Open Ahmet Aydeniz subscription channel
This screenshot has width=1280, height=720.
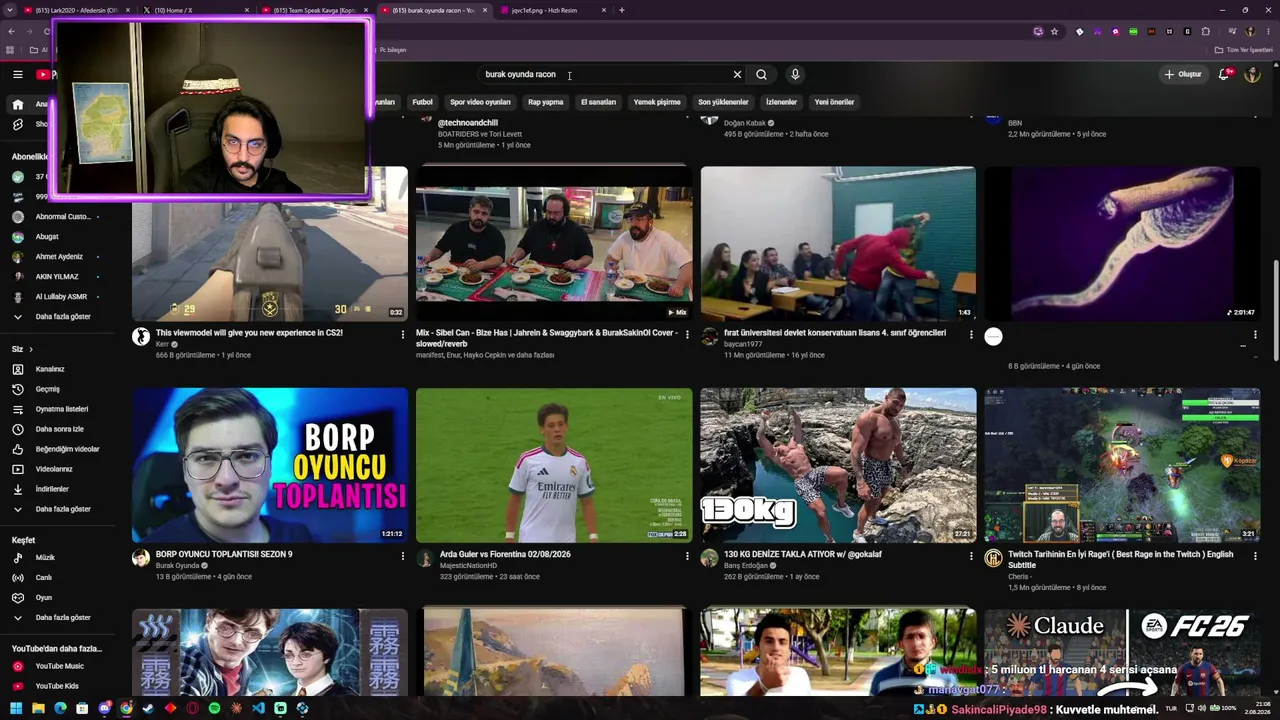[57, 257]
